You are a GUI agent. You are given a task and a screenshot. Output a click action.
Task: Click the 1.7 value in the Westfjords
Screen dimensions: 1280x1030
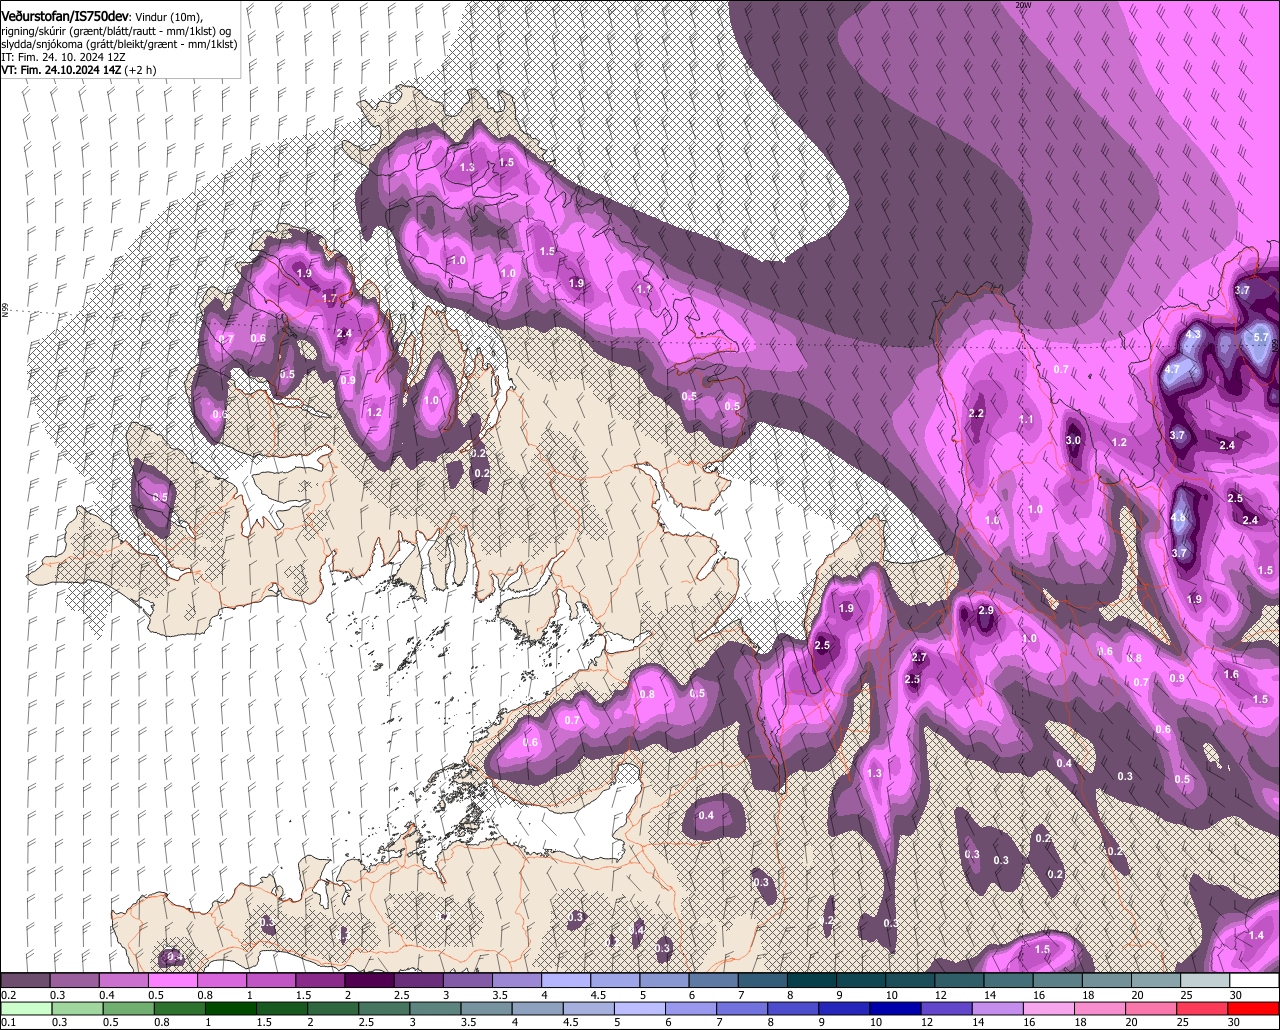tap(330, 298)
